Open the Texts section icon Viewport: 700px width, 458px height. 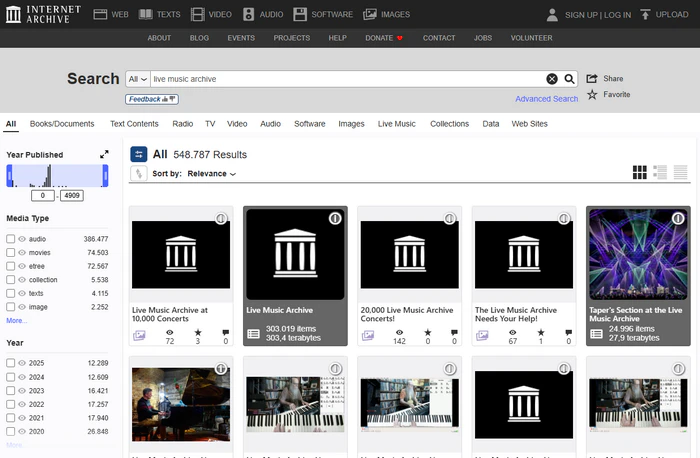tap(146, 14)
